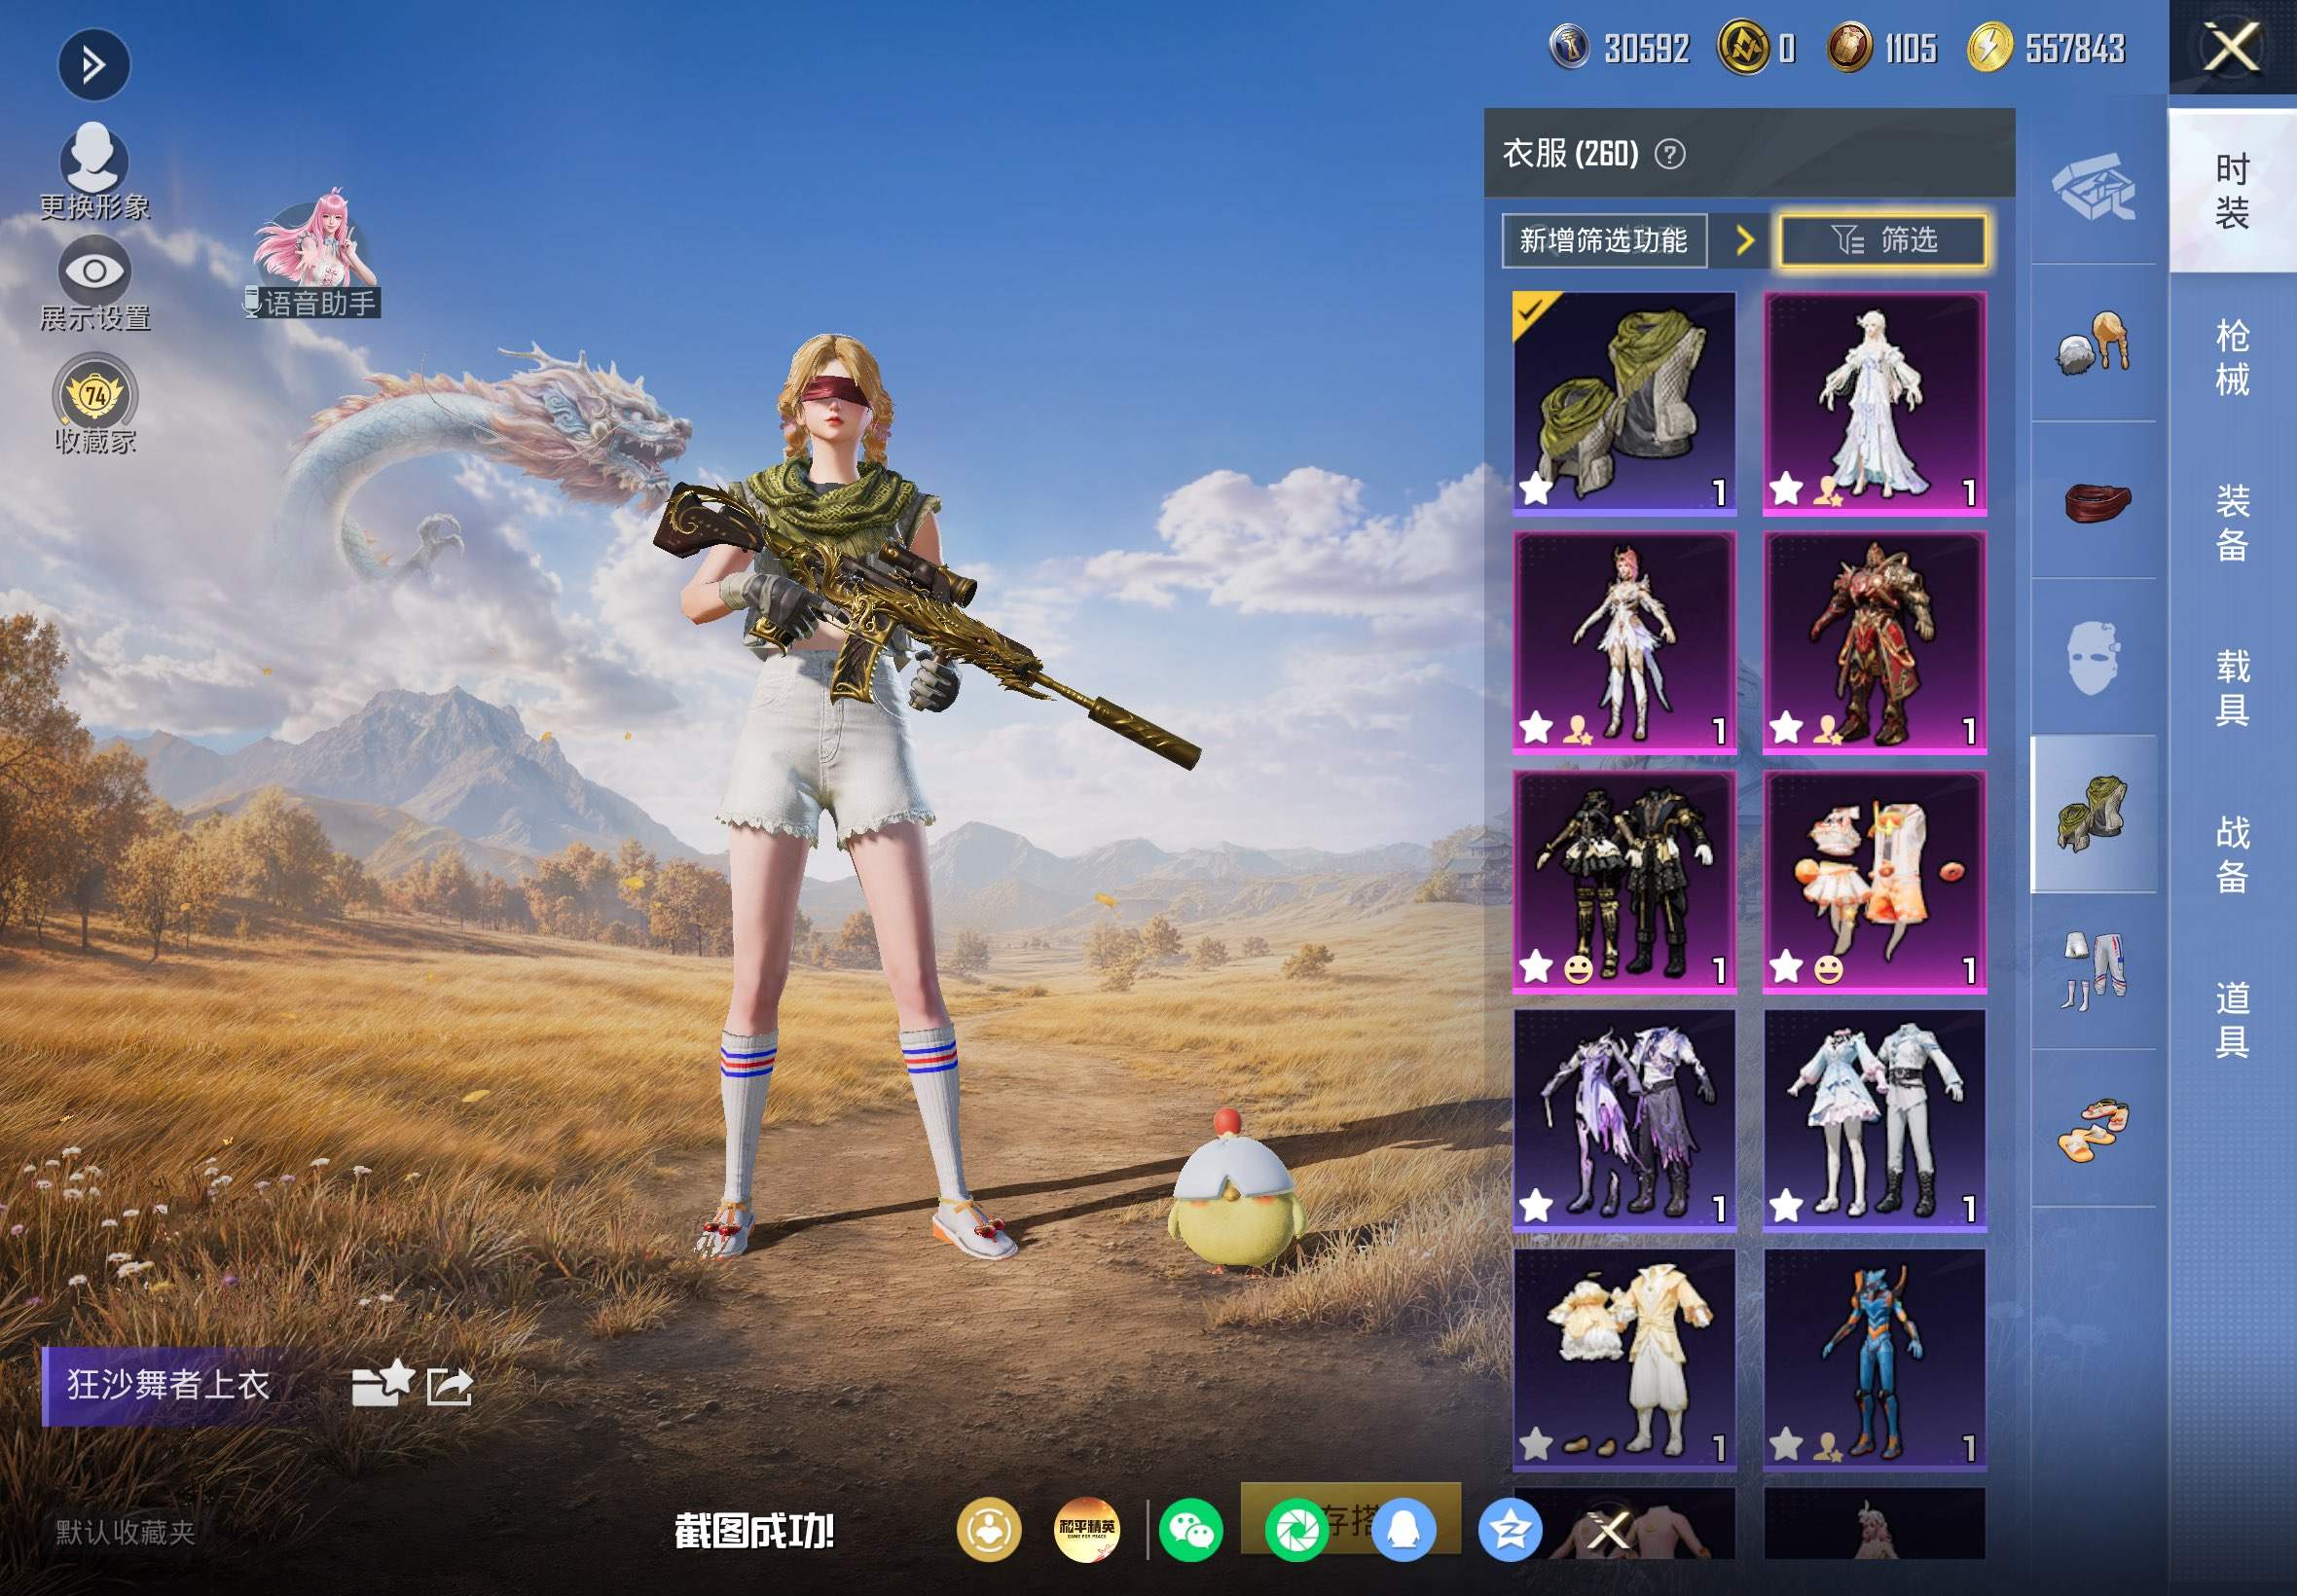Screen dimensions: 2297x1596
Task: Select the equipped green scarf vest top
Action: 1624,403
